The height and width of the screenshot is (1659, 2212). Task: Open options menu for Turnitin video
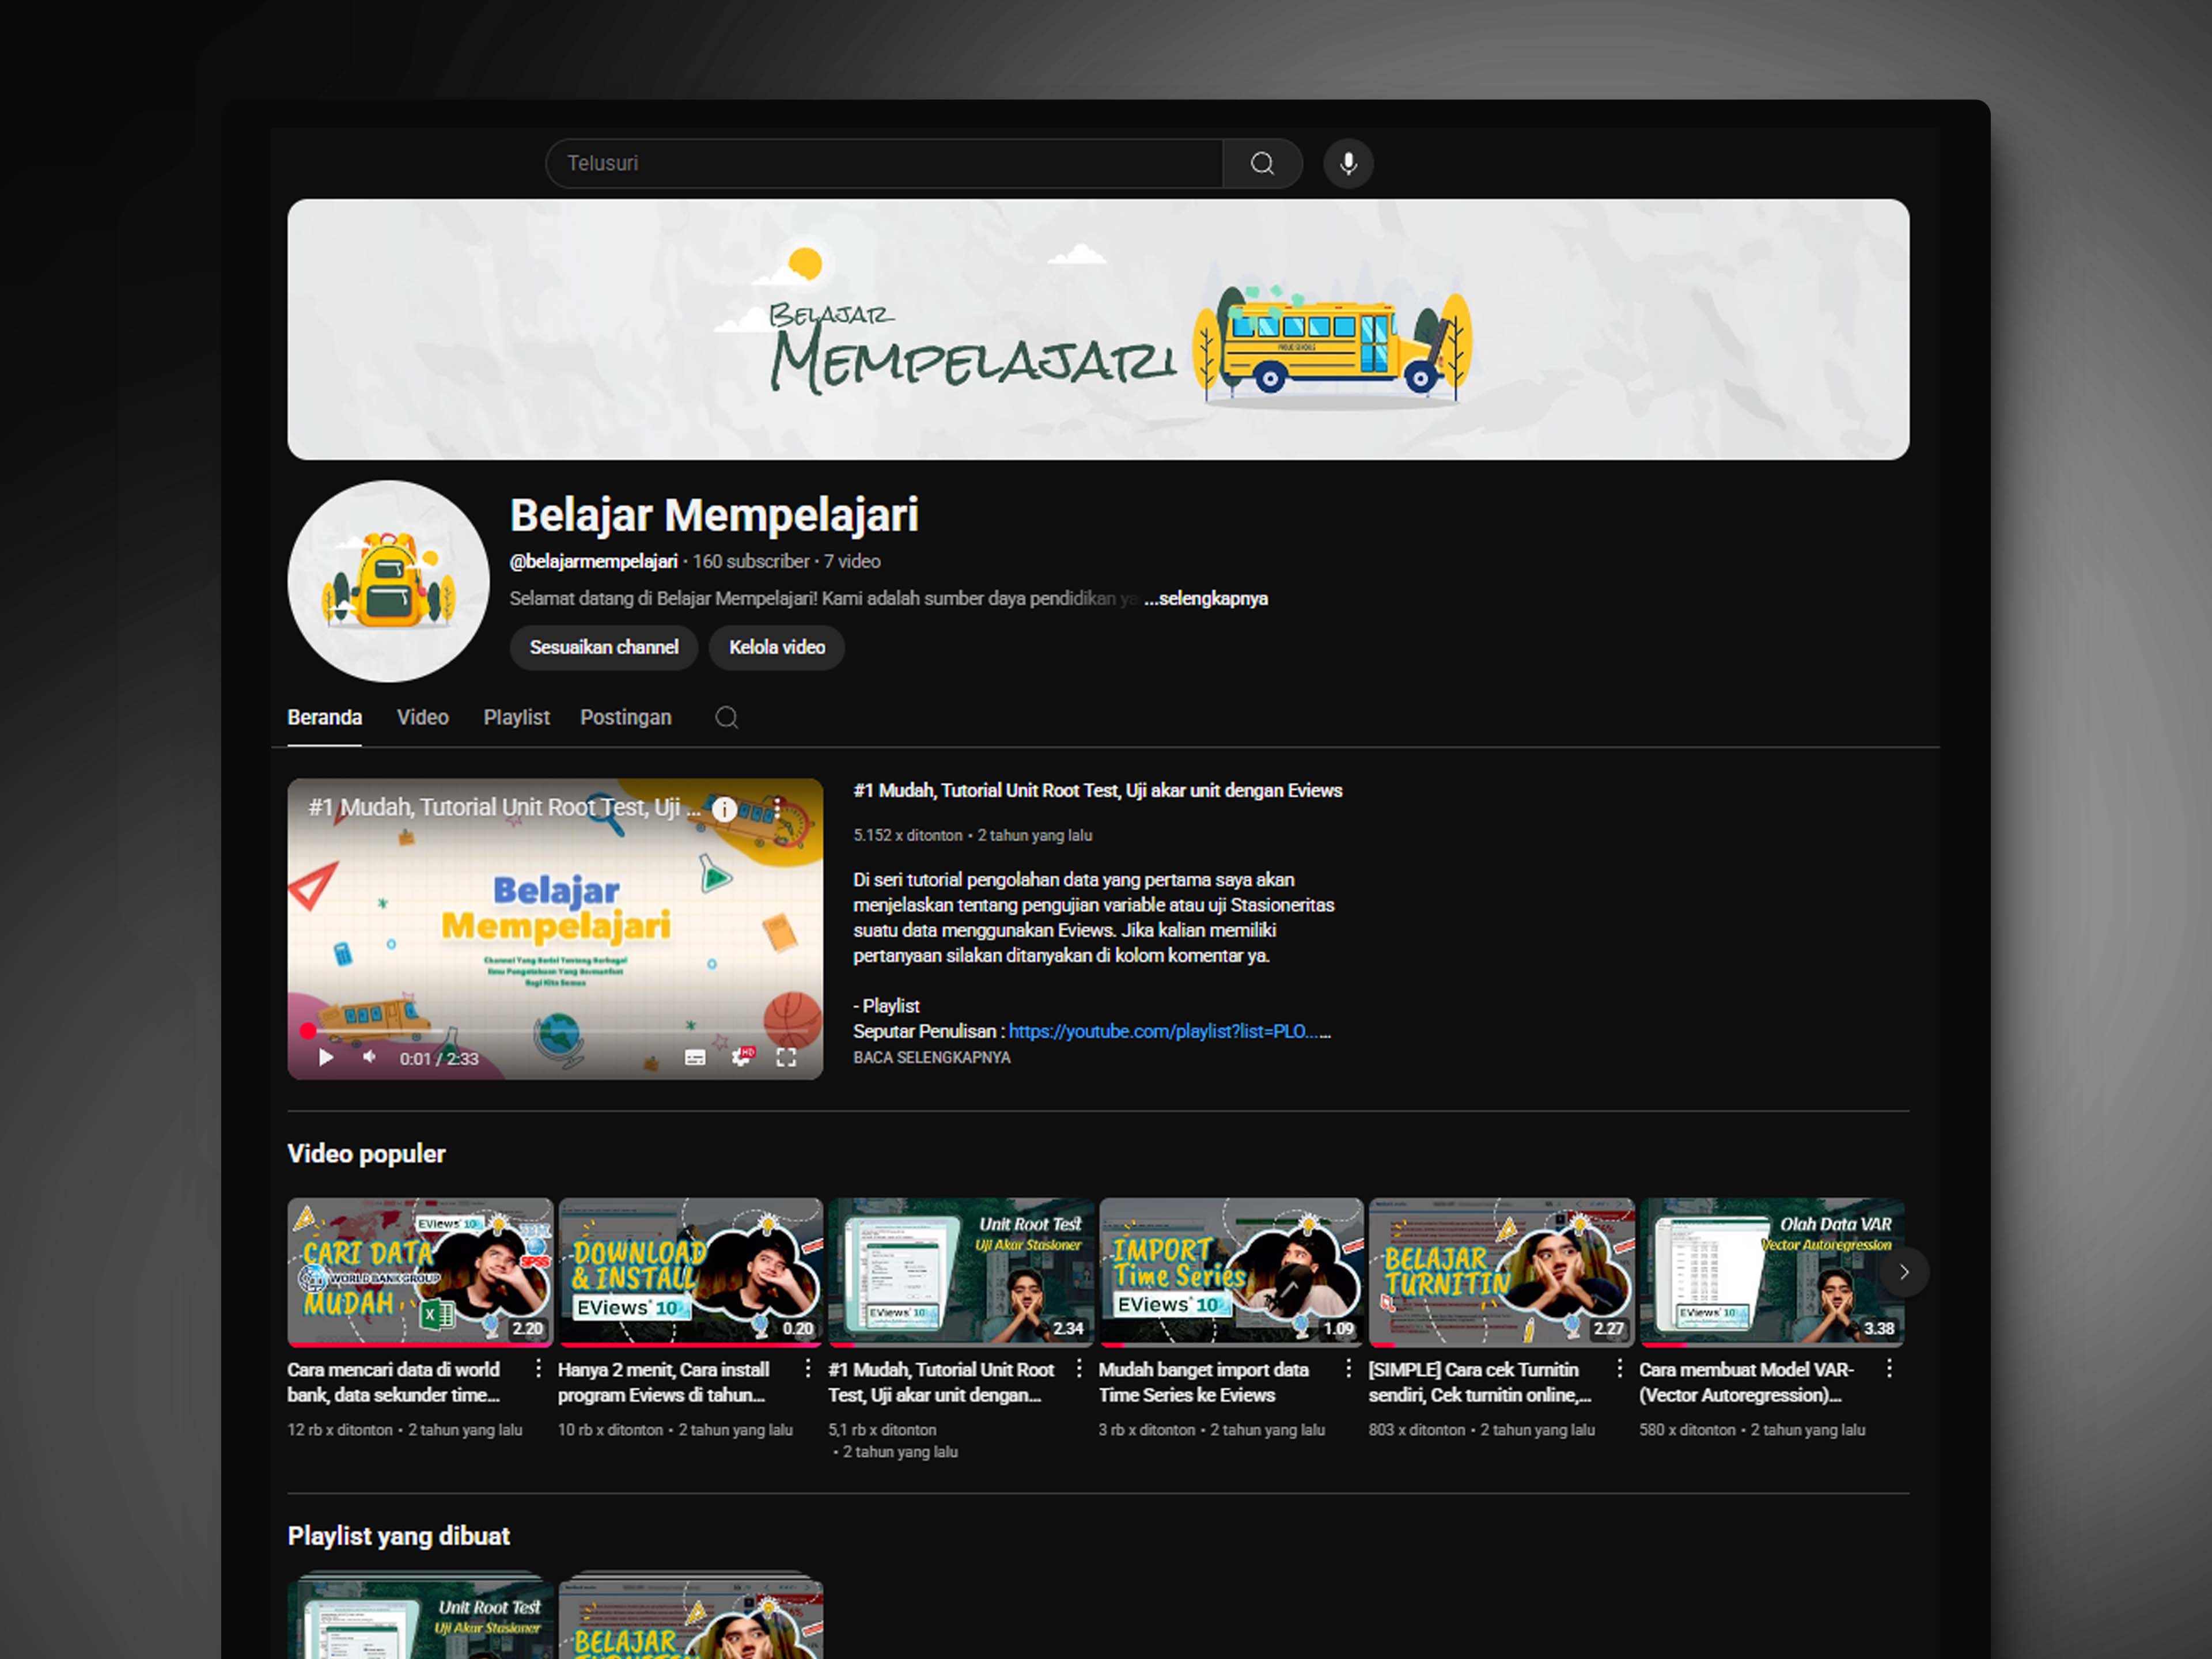click(1619, 1368)
